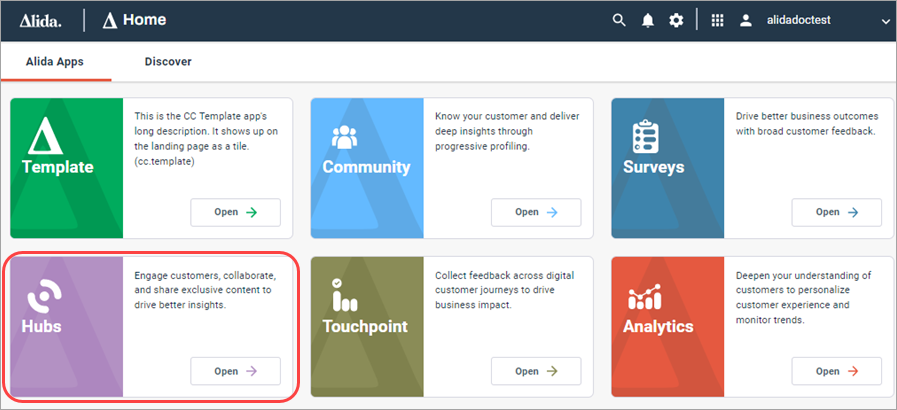
Task: Click the Template app description text
Action: click(x=207, y=139)
